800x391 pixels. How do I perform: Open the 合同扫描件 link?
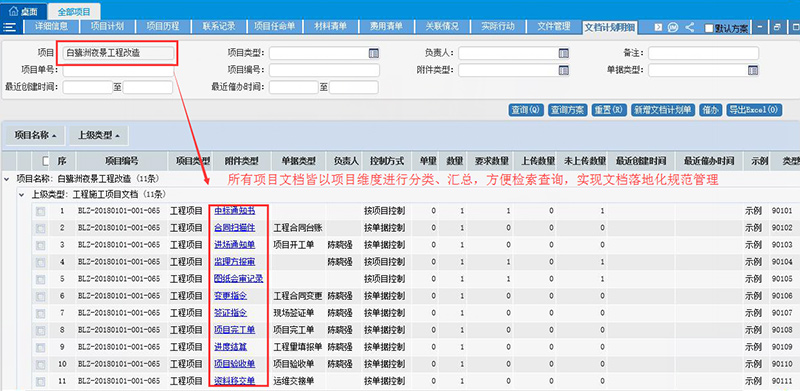tap(235, 227)
